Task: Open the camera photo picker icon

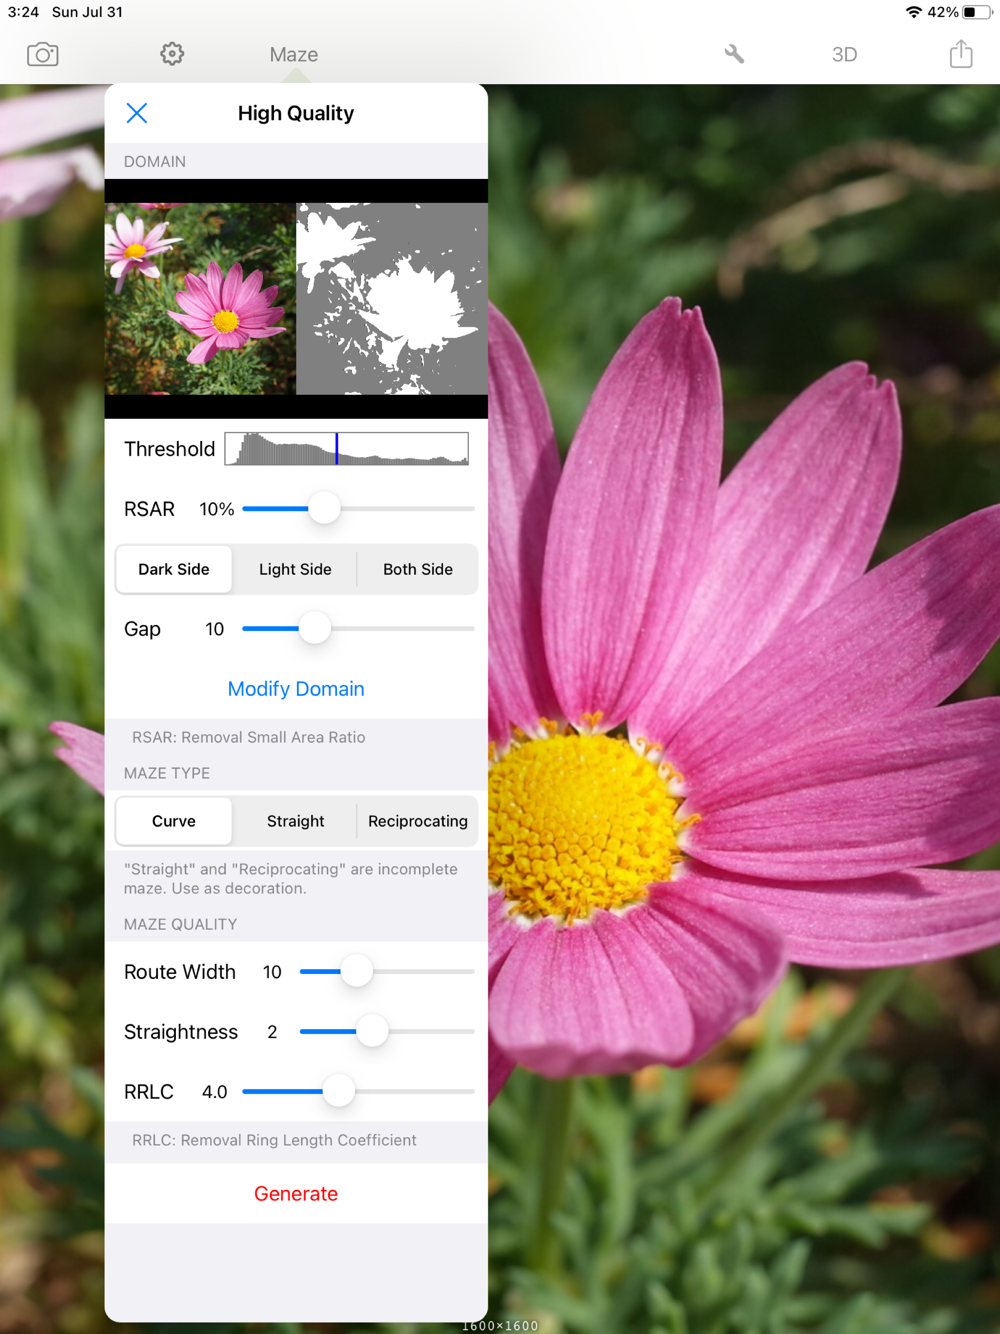Action: [43, 54]
